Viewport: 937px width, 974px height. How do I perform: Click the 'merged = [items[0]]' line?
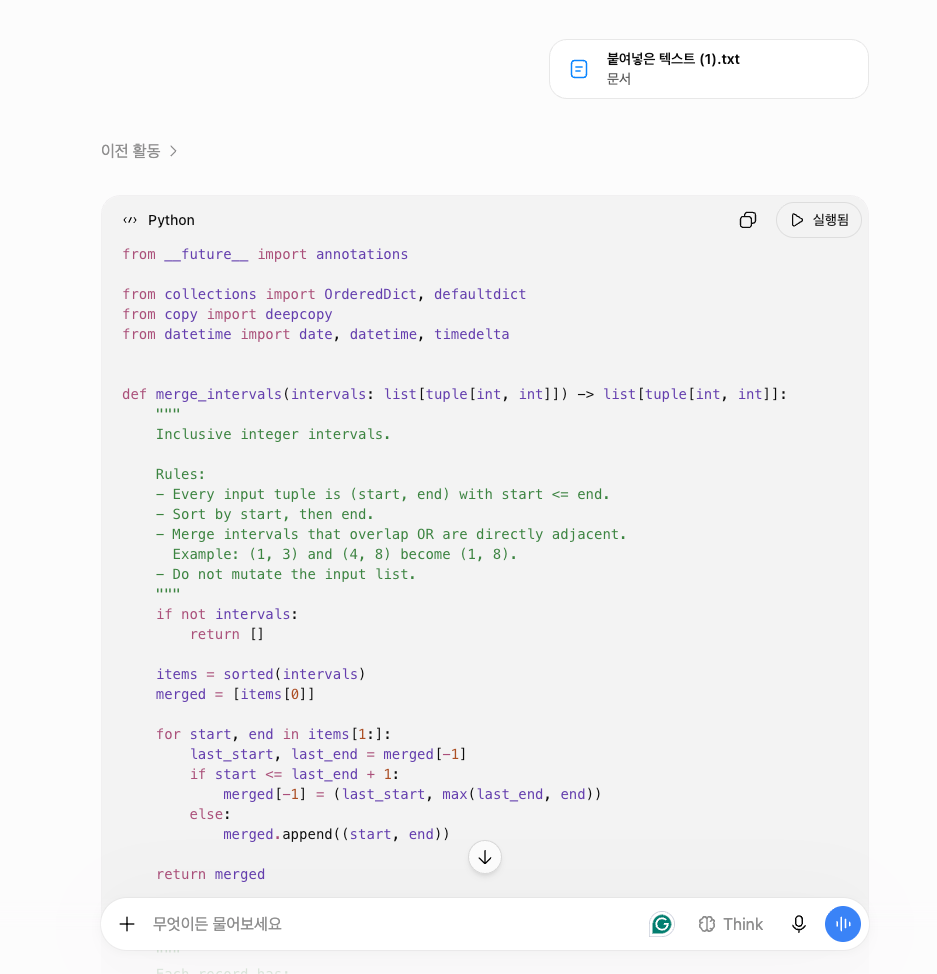(235, 694)
